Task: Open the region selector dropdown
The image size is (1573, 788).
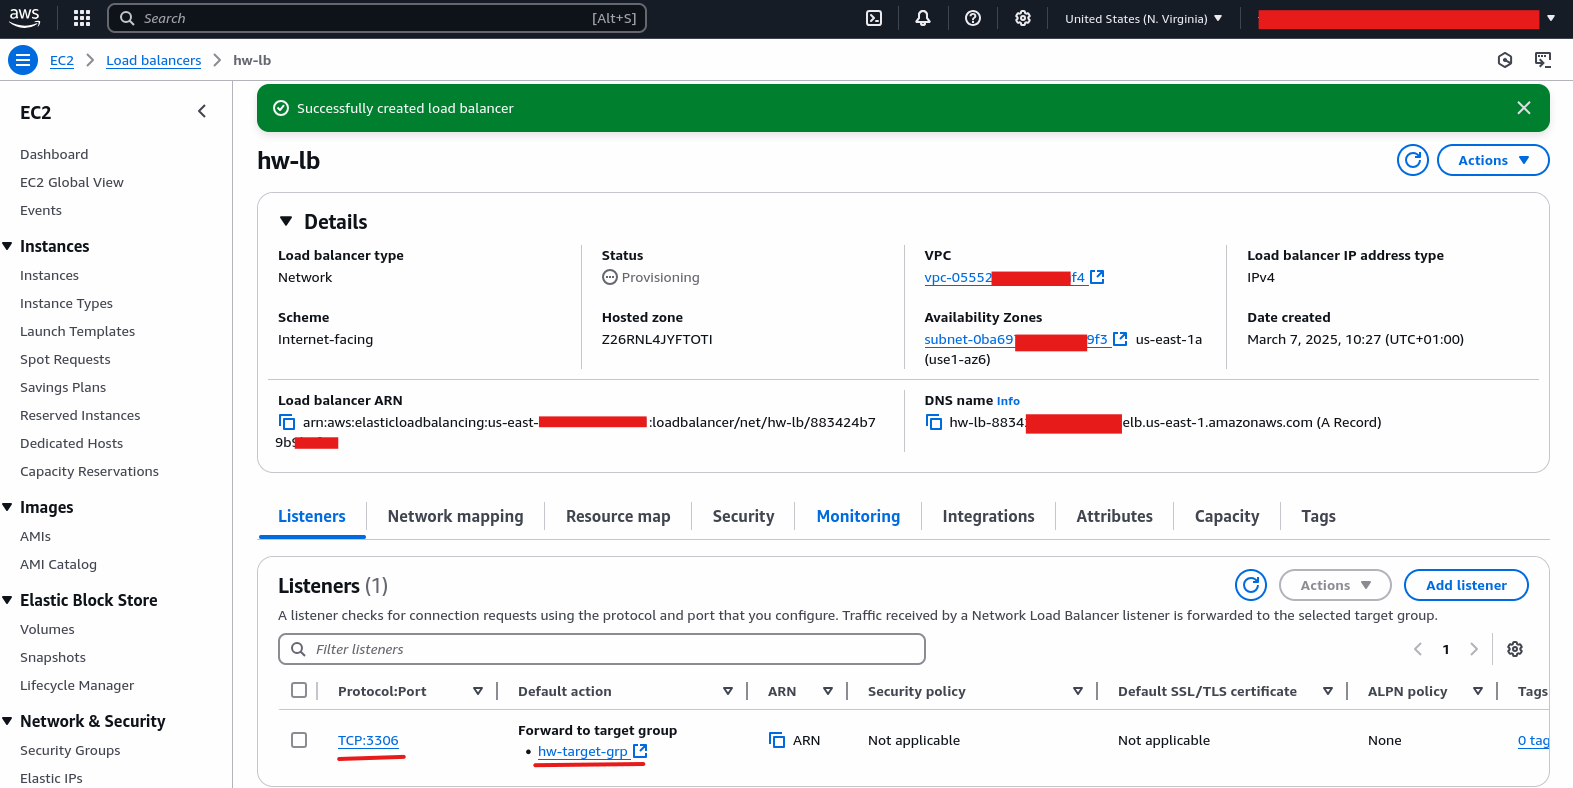Action: click(x=1143, y=18)
